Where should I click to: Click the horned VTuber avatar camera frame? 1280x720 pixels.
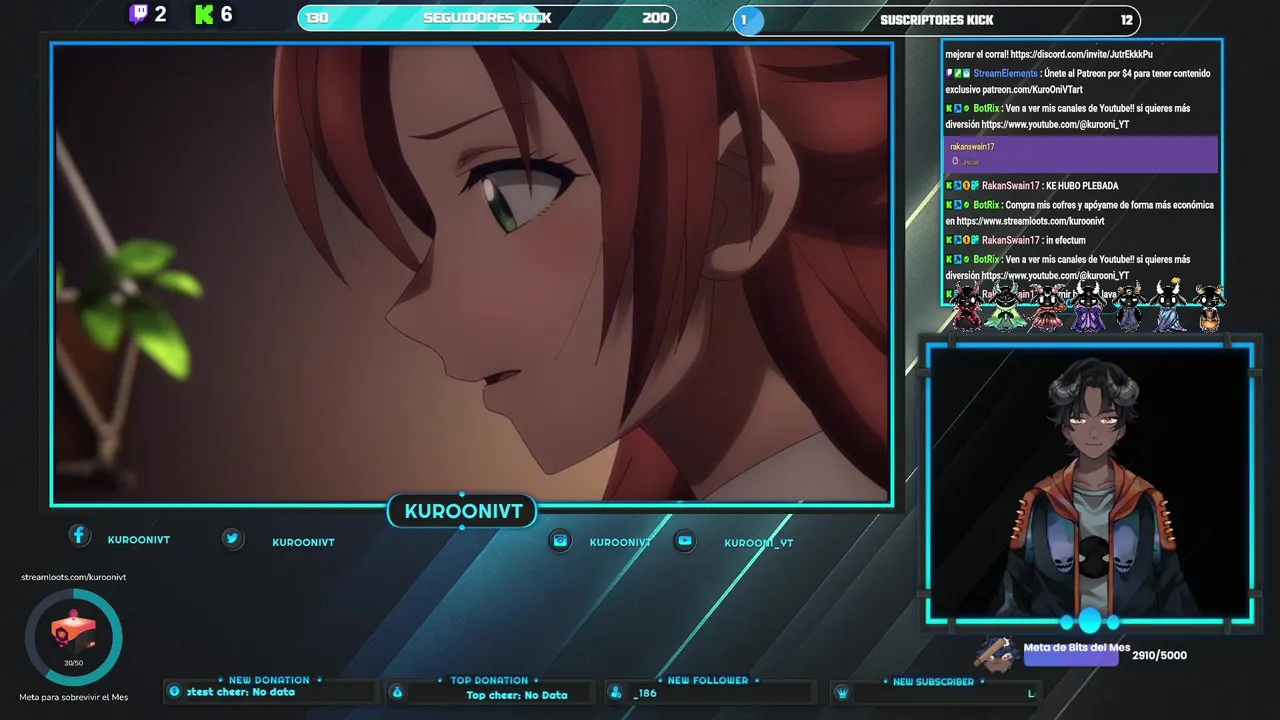pos(1090,483)
